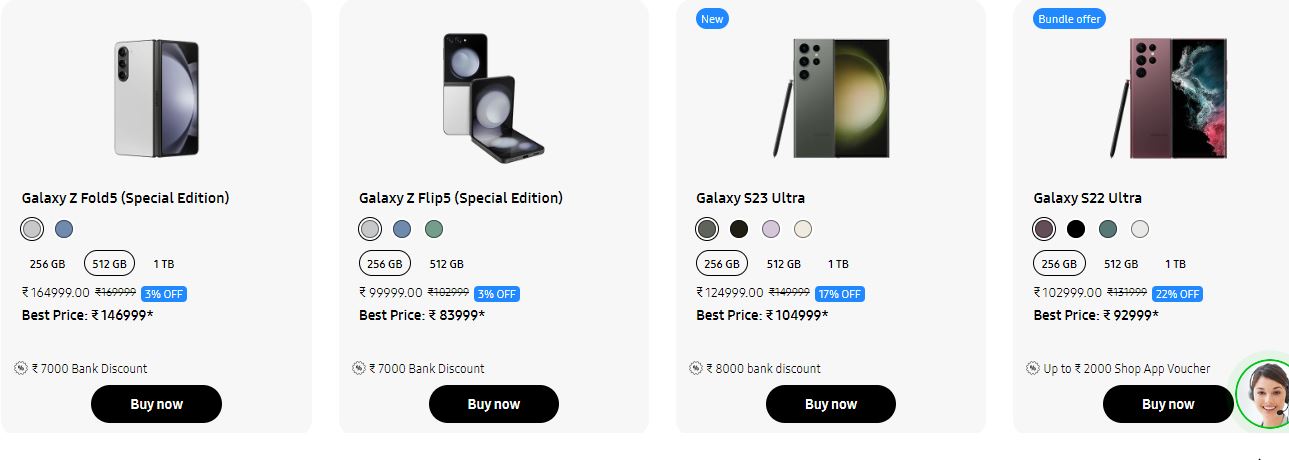This screenshot has height=460, width=1289.
Task: Click the voucher icon beside Shop App Voucher
Action: click(1033, 368)
